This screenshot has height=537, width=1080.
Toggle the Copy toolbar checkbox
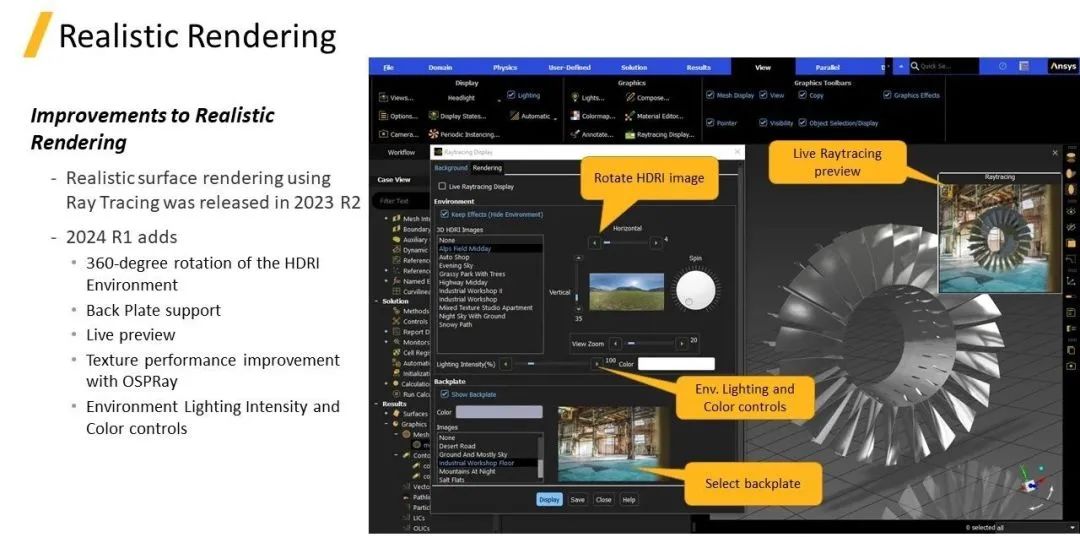coord(802,96)
